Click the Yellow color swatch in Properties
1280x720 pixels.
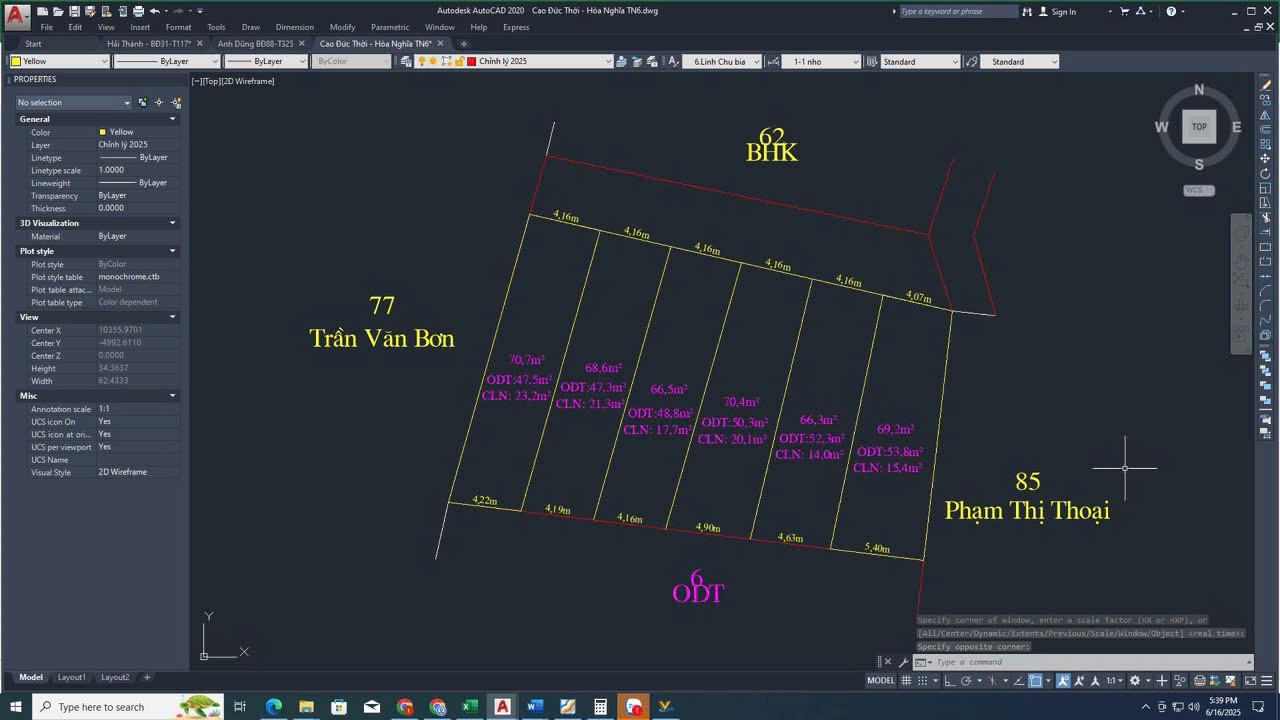[102, 132]
